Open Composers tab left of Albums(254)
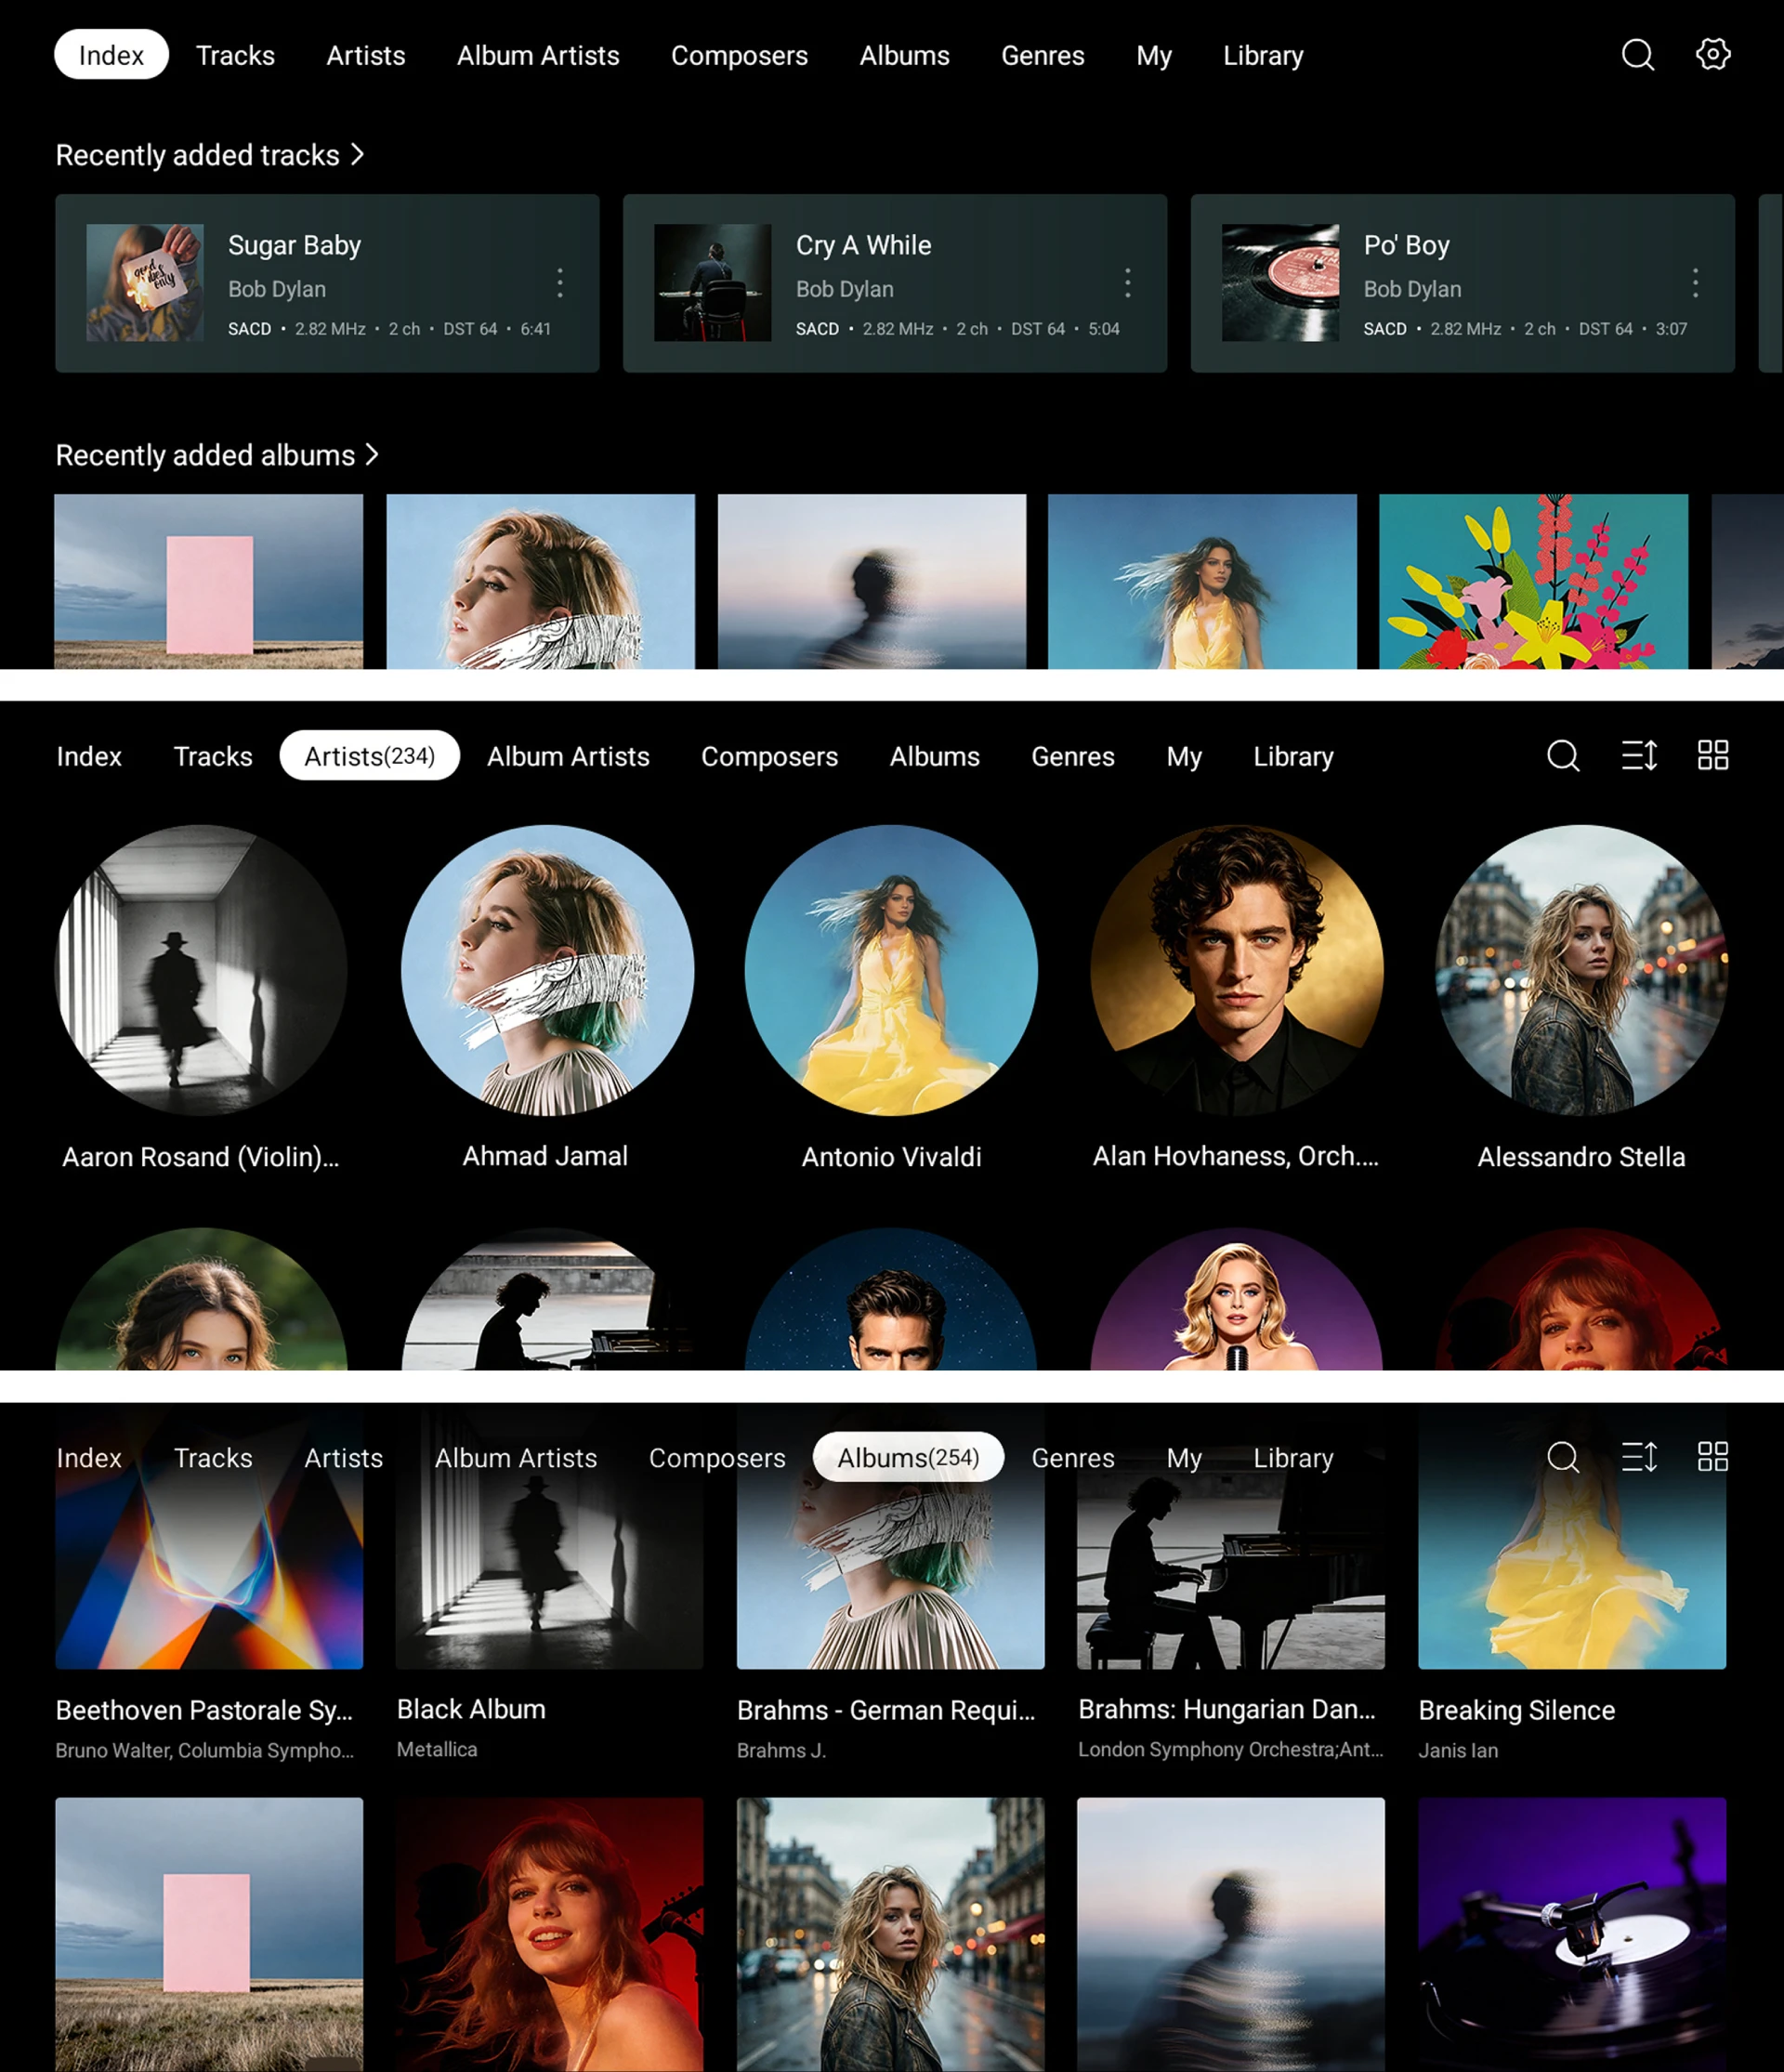Screen dimensions: 1784x2072 [x=717, y=1457]
